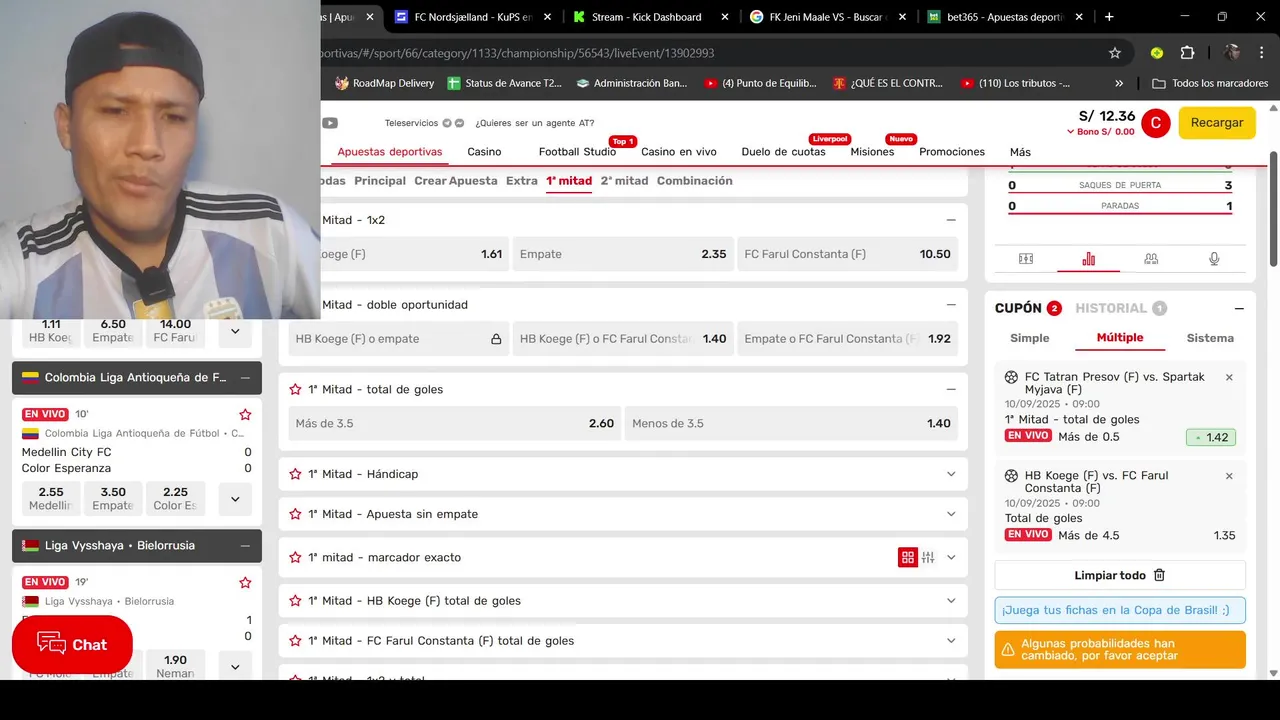Favorite 1° Mitad - Apuesta sin empate market
The width and height of the screenshot is (1280, 720).
coord(295,514)
